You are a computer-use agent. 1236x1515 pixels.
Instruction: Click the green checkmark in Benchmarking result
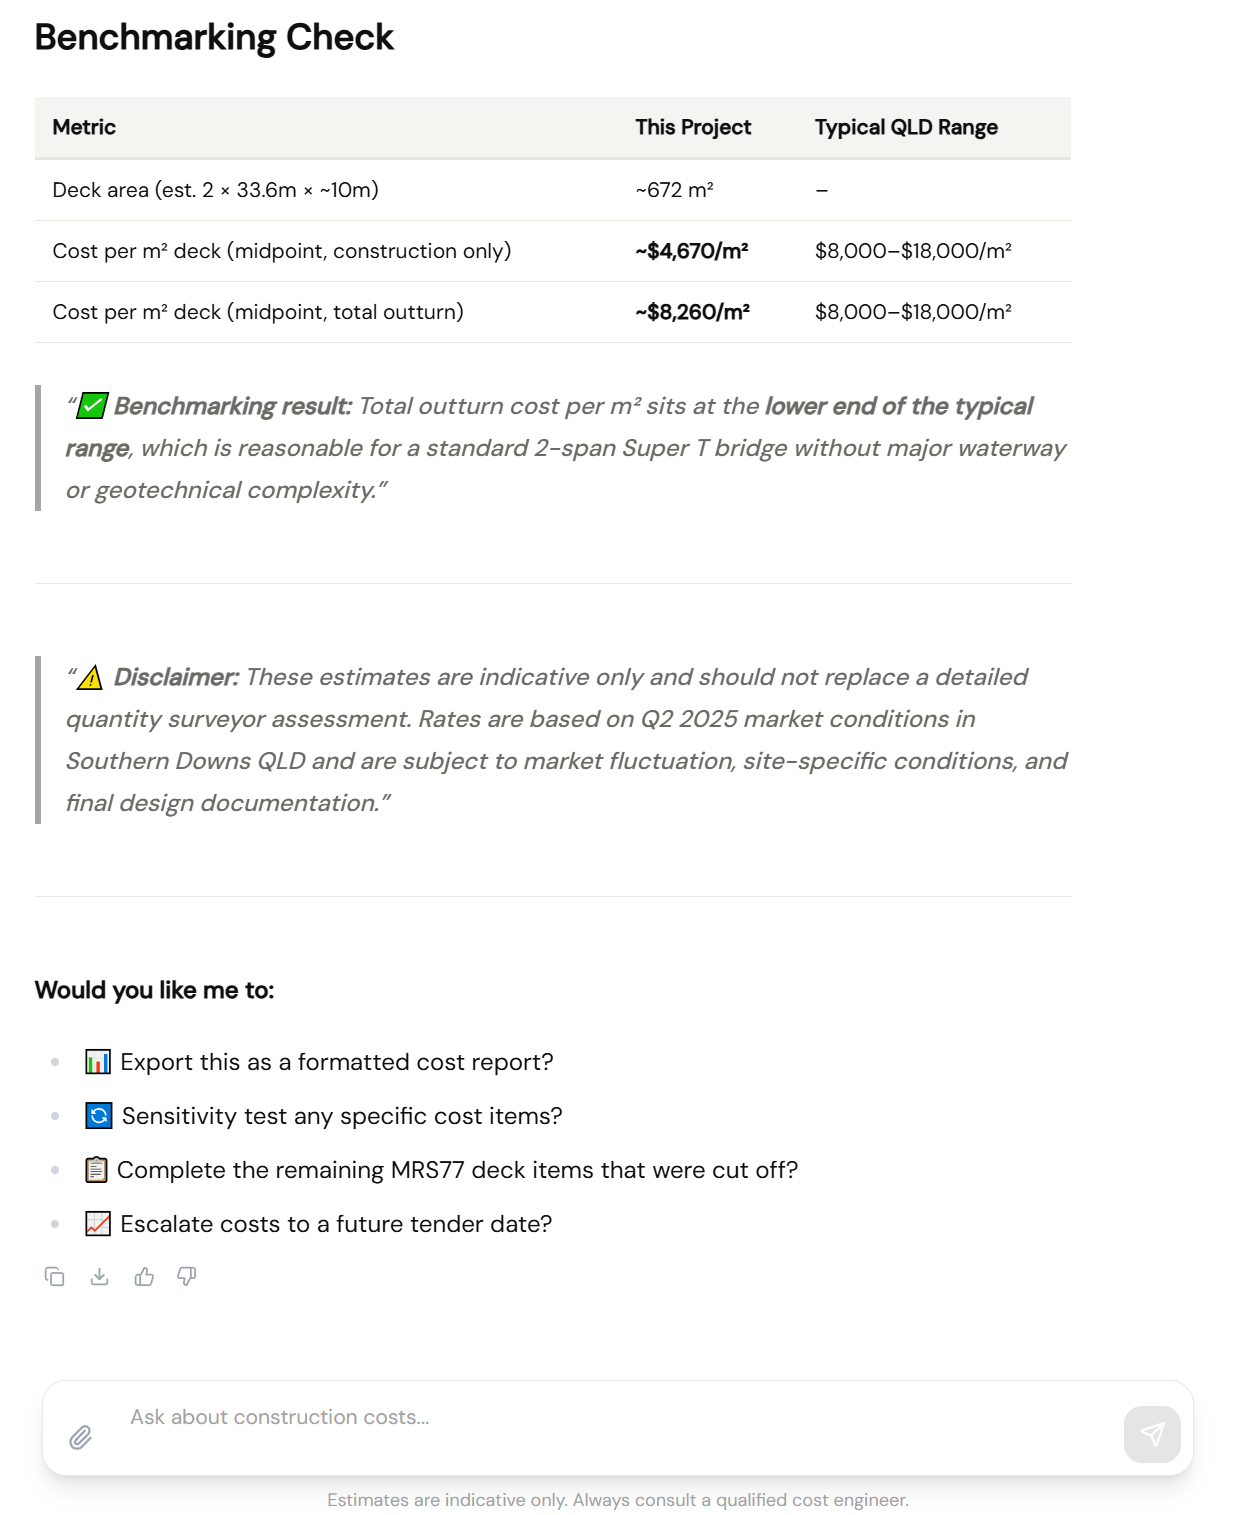point(93,406)
